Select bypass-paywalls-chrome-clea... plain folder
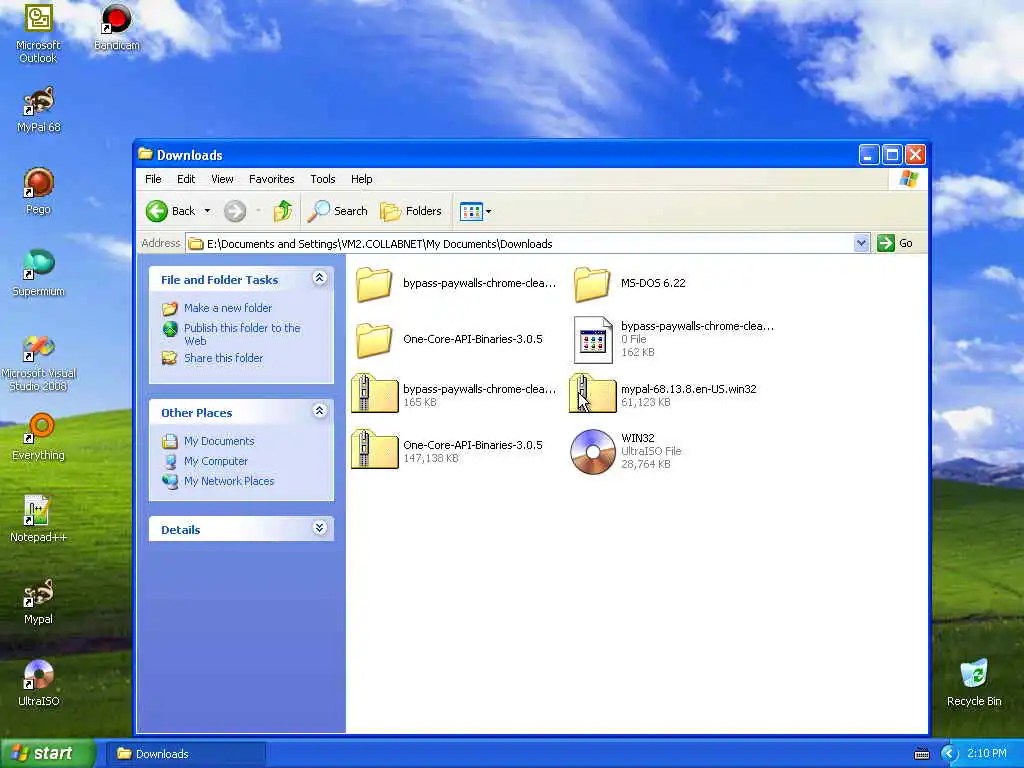The width and height of the screenshot is (1024, 768). (x=455, y=284)
